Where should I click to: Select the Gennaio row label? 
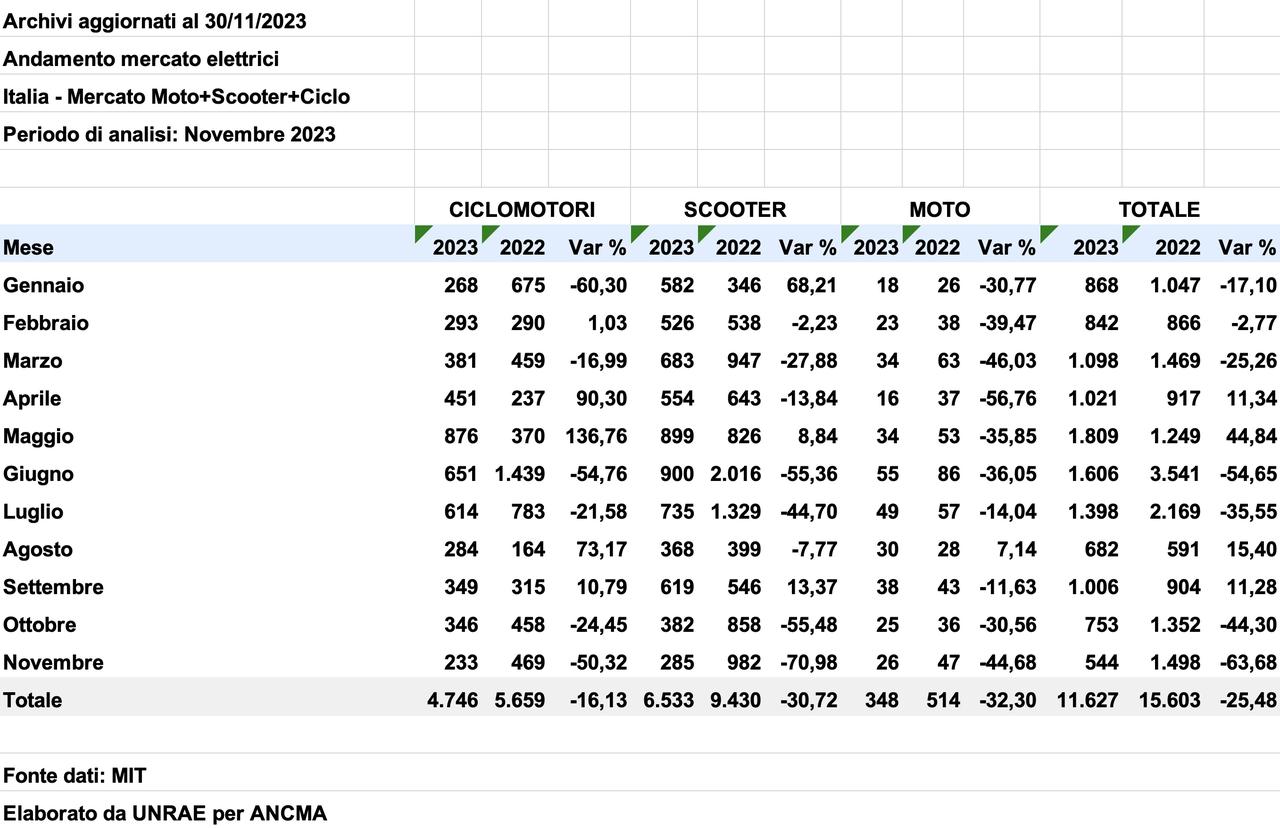(x=44, y=286)
